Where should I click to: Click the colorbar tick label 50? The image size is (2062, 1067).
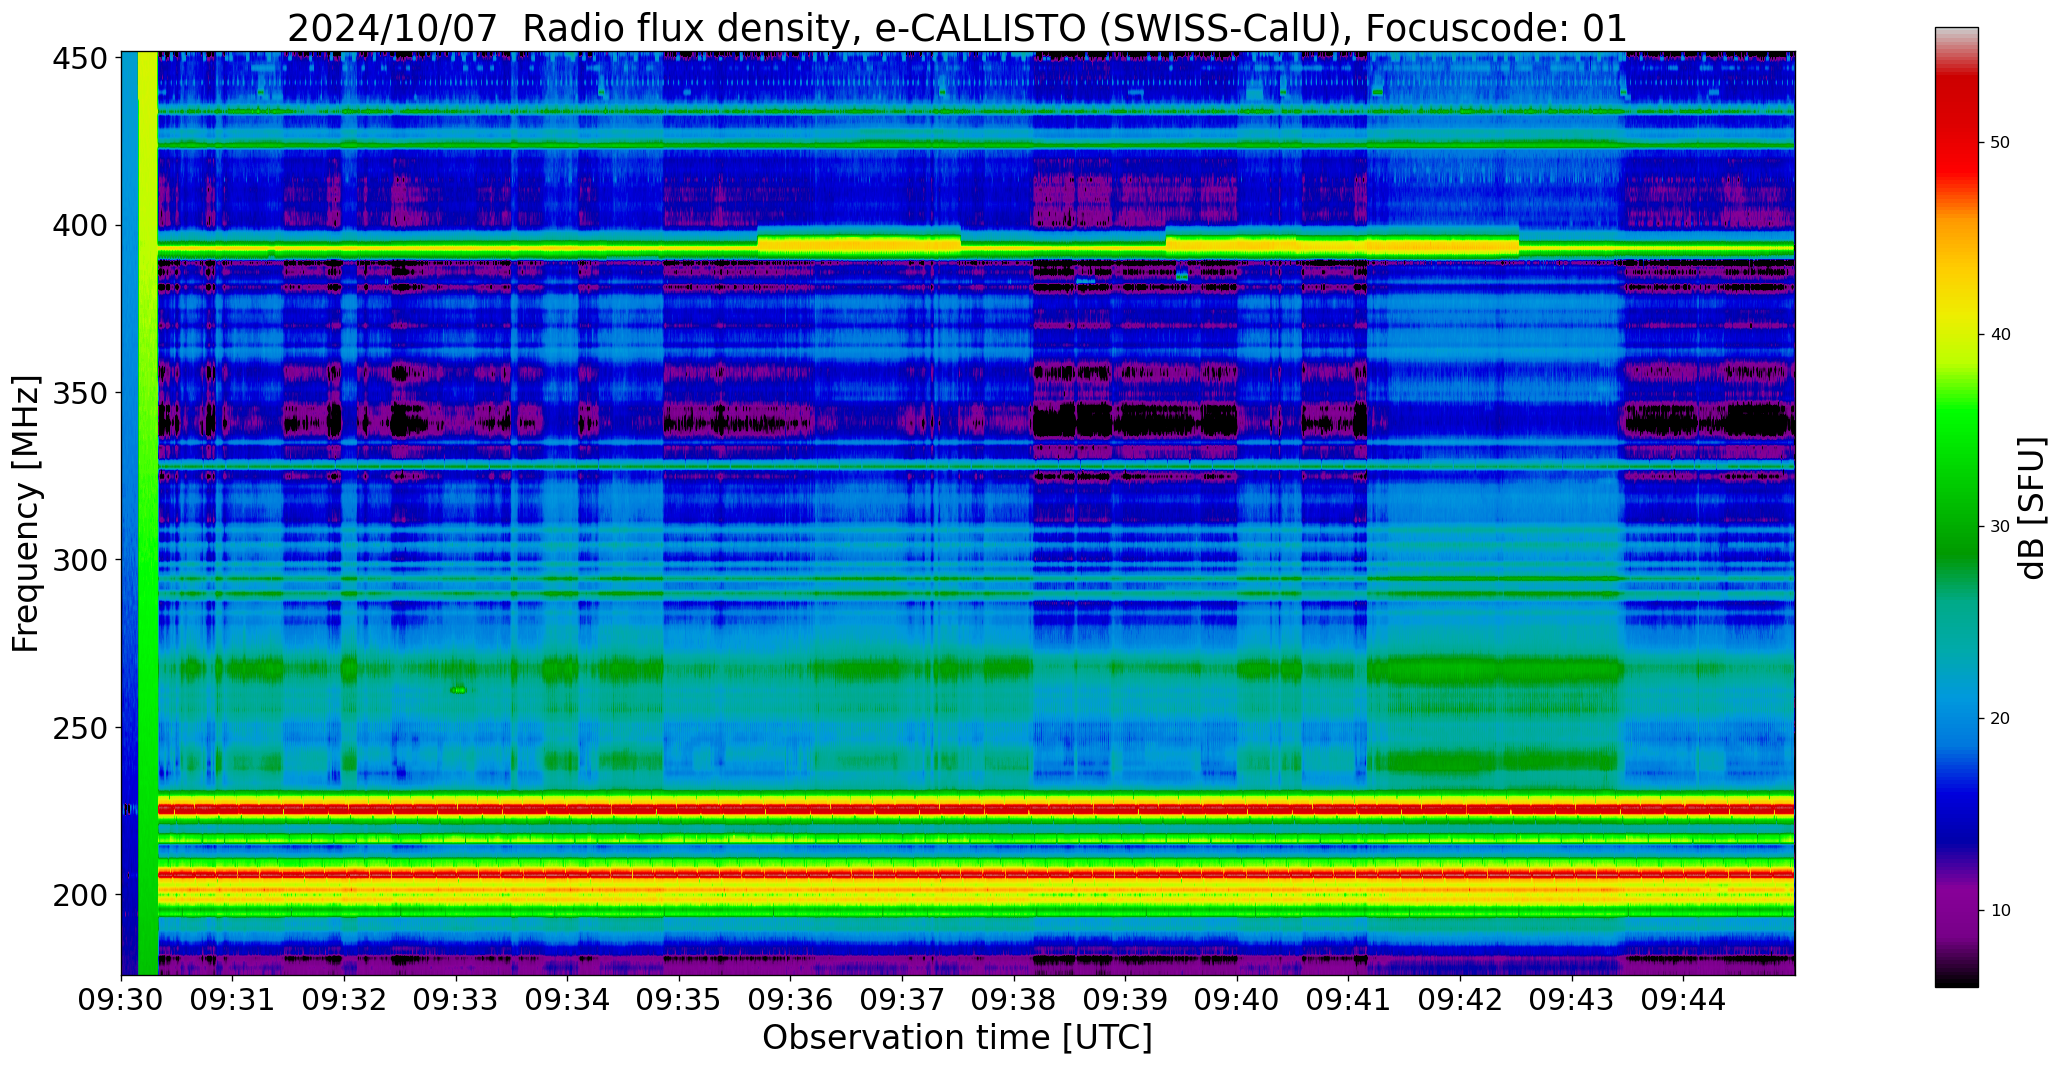coord(2000,143)
